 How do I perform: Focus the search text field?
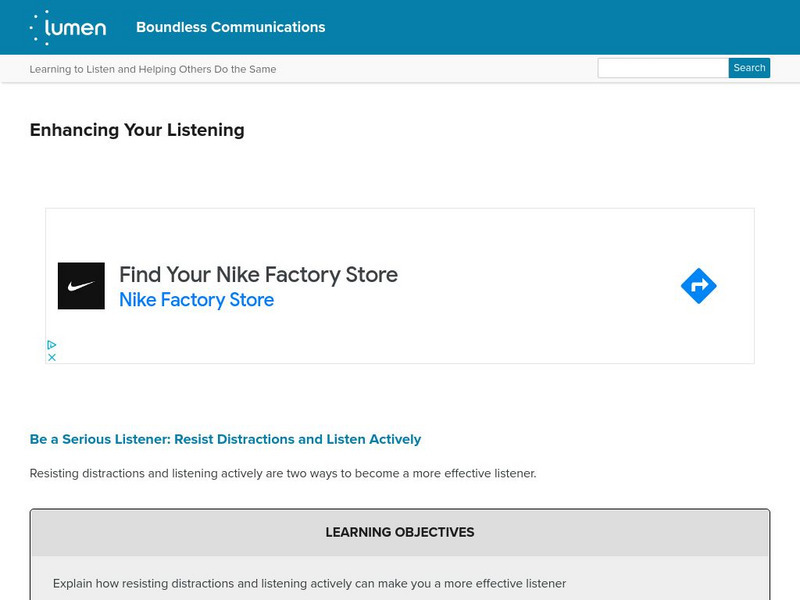(662, 68)
